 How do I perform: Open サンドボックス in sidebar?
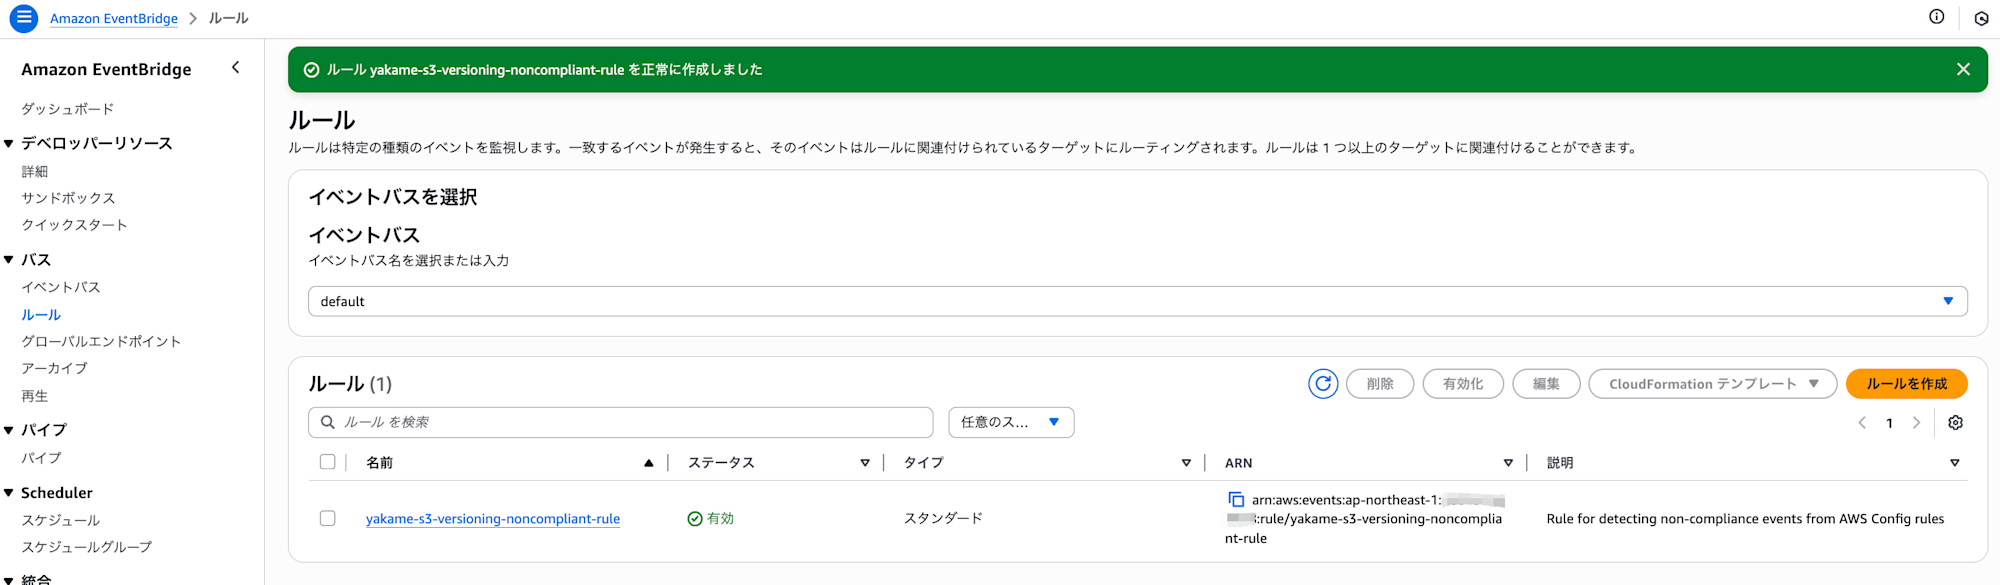(x=68, y=198)
